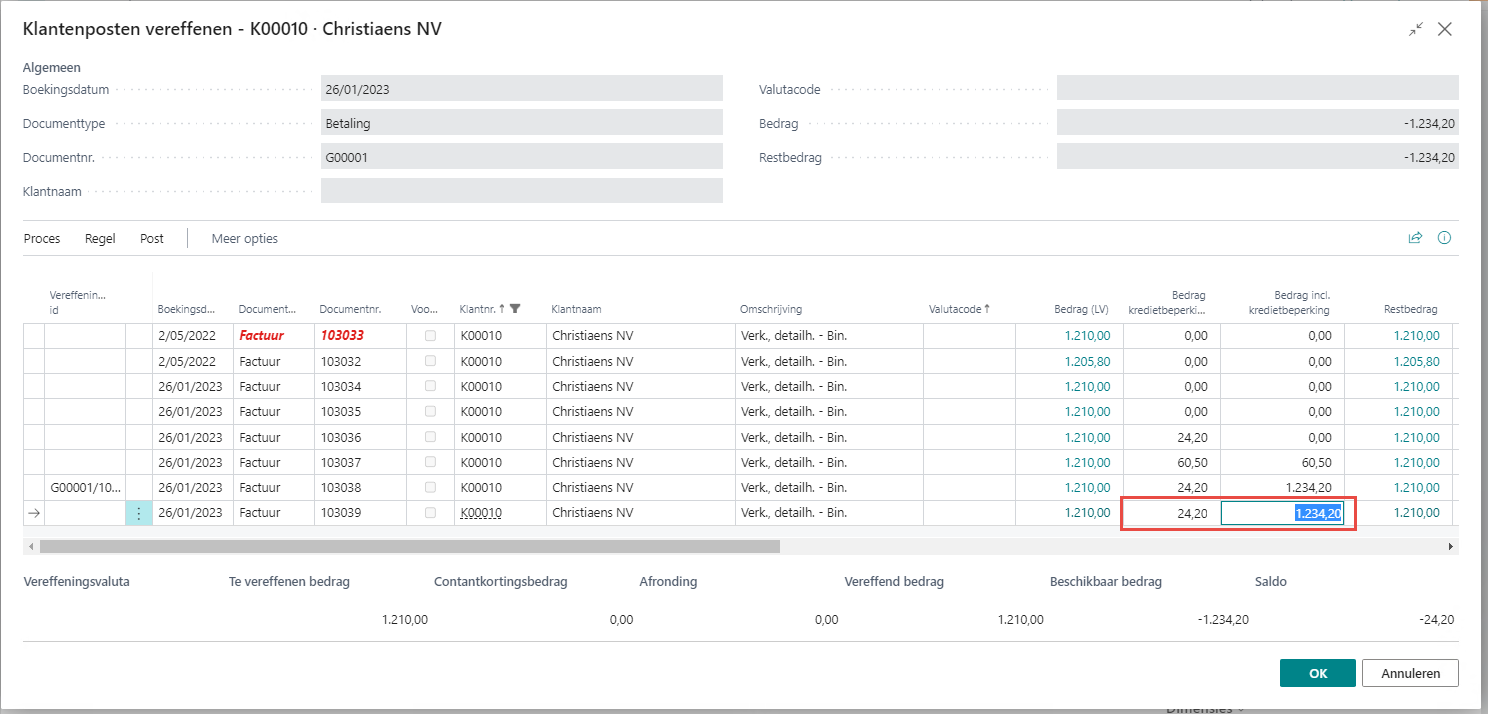Click the collapse dialog arrows icon
The width and height of the screenshot is (1488, 714).
click(x=1415, y=29)
